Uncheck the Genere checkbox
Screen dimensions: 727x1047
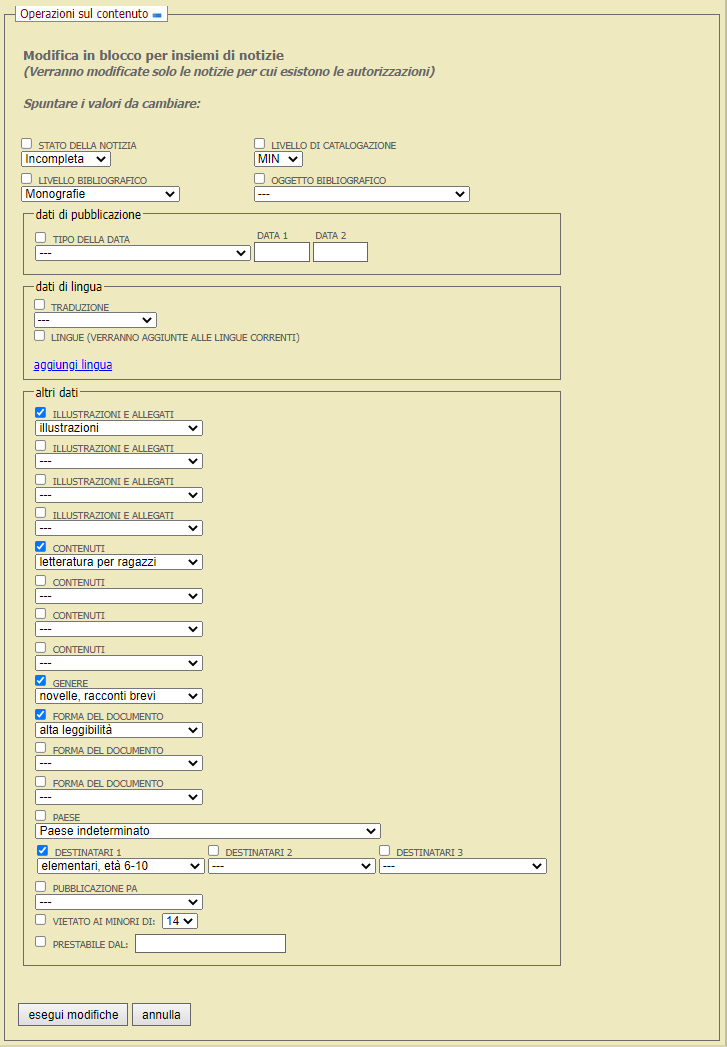tap(41, 681)
